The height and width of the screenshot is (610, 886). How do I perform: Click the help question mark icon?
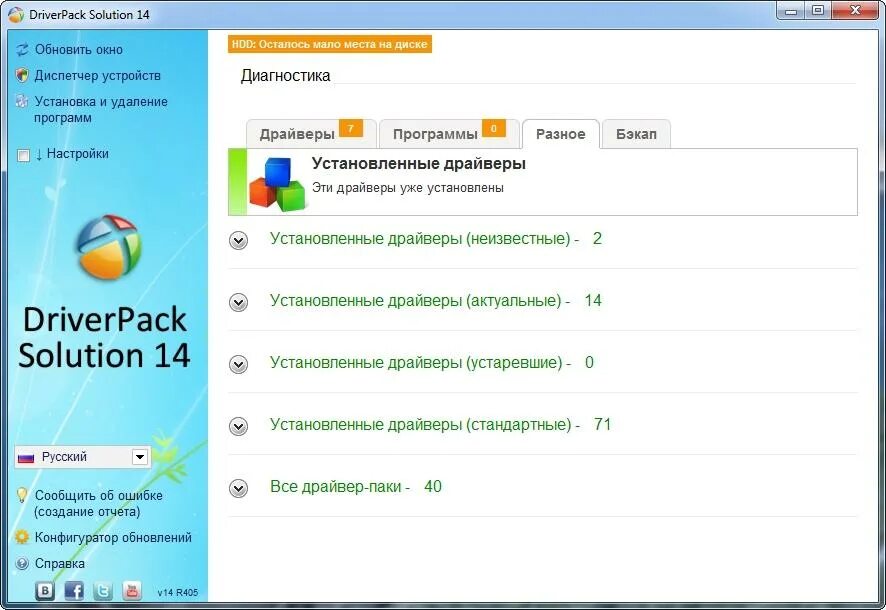coord(22,563)
